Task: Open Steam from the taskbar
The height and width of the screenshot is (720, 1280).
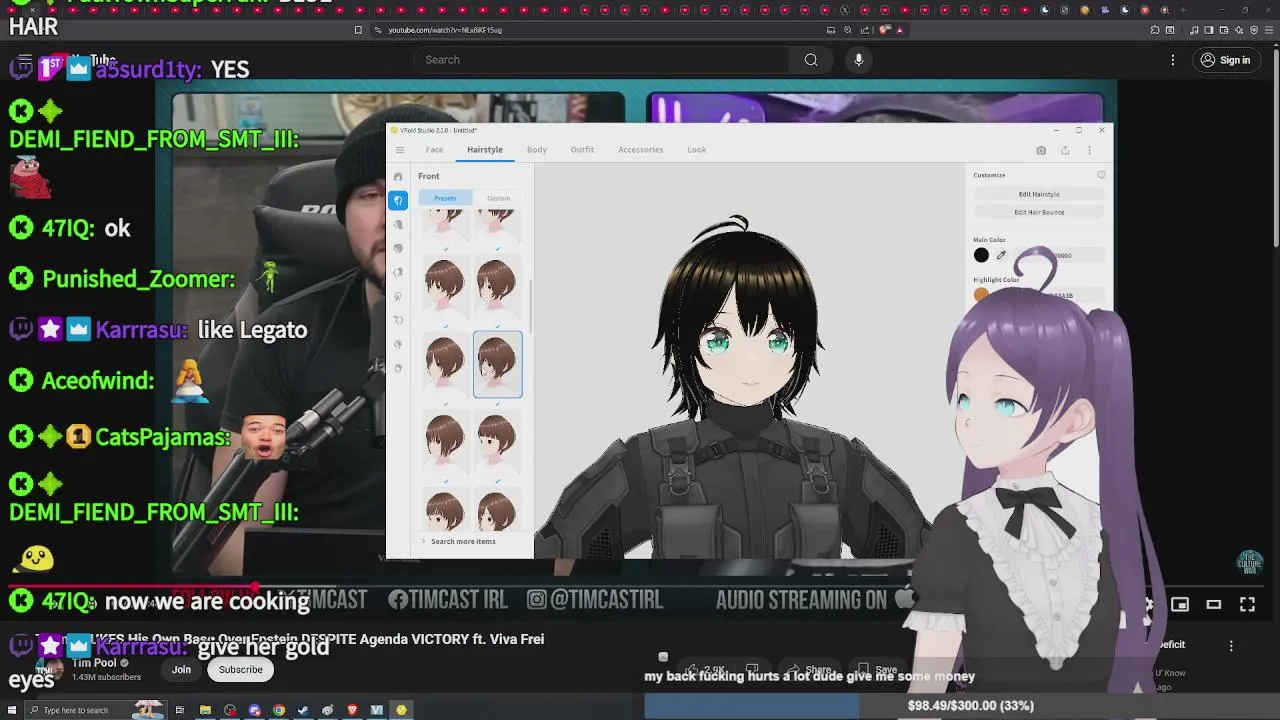Action: click(303, 710)
